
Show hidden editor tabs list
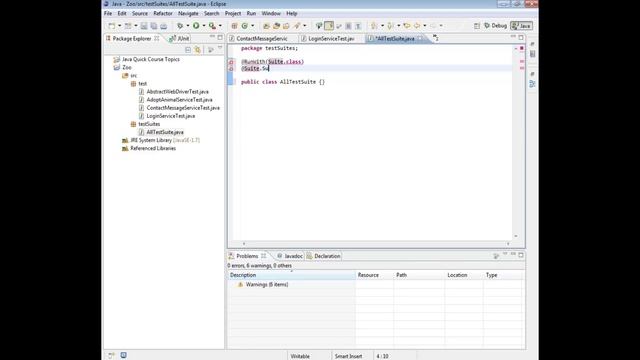(436, 38)
